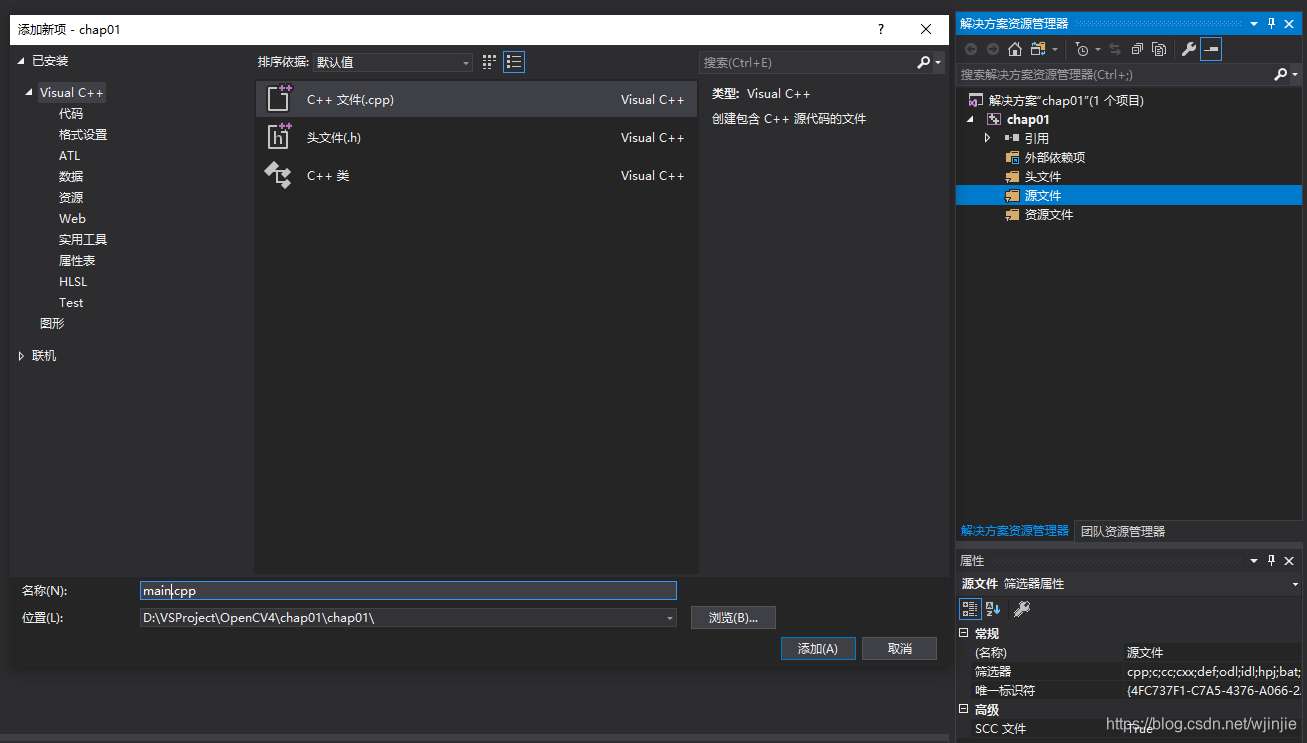Image resolution: width=1307 pixels, height=743 pixels.
Task: Select 数据 category
Action: tap(71, 177)
